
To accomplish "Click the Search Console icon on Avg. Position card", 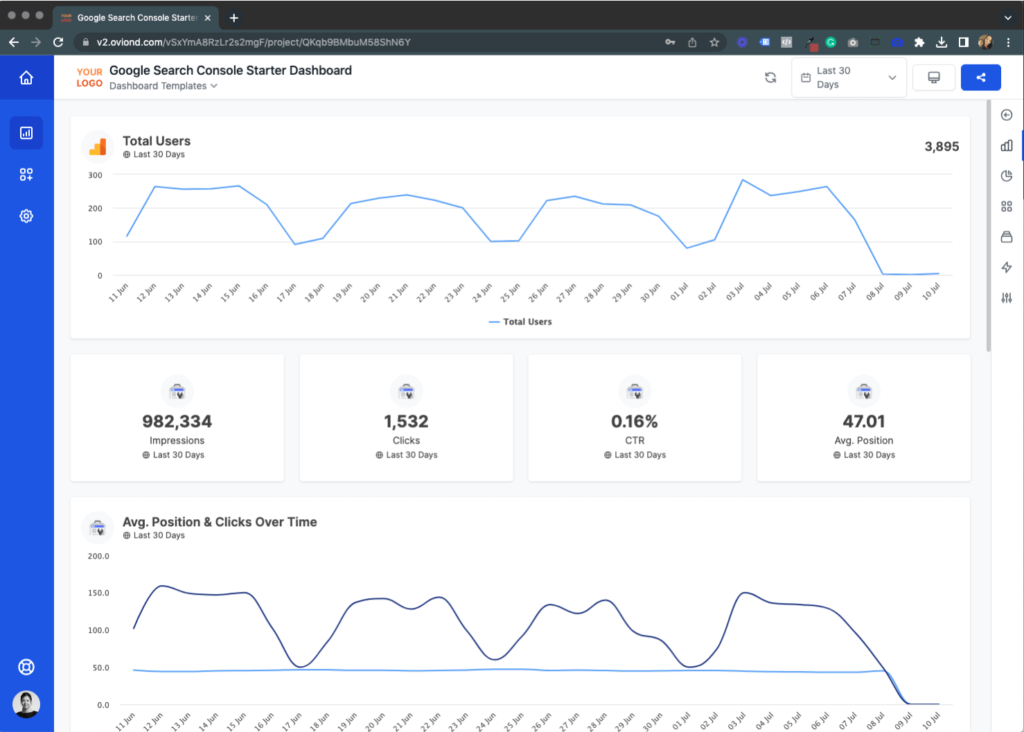I will (x=863, y=392).
